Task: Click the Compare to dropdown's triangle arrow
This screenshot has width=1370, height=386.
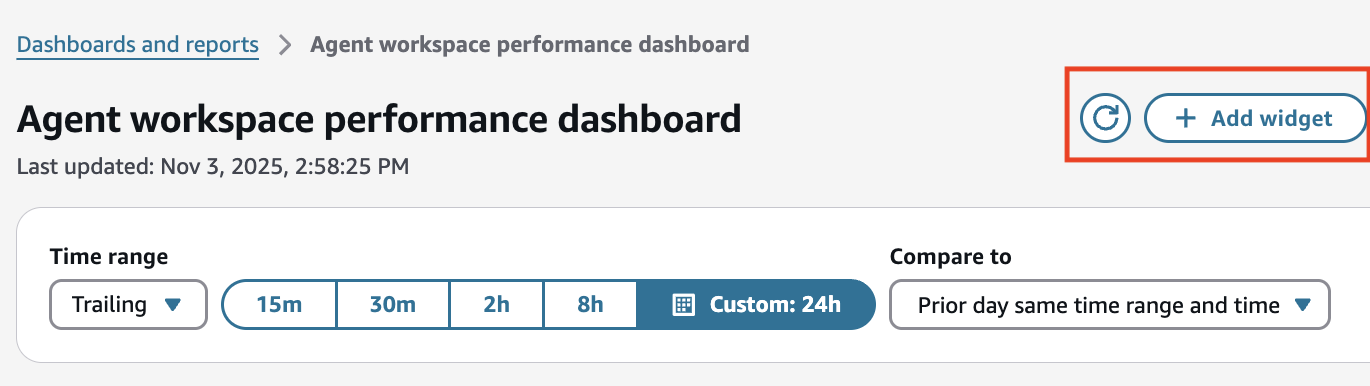Action: 1302,305
